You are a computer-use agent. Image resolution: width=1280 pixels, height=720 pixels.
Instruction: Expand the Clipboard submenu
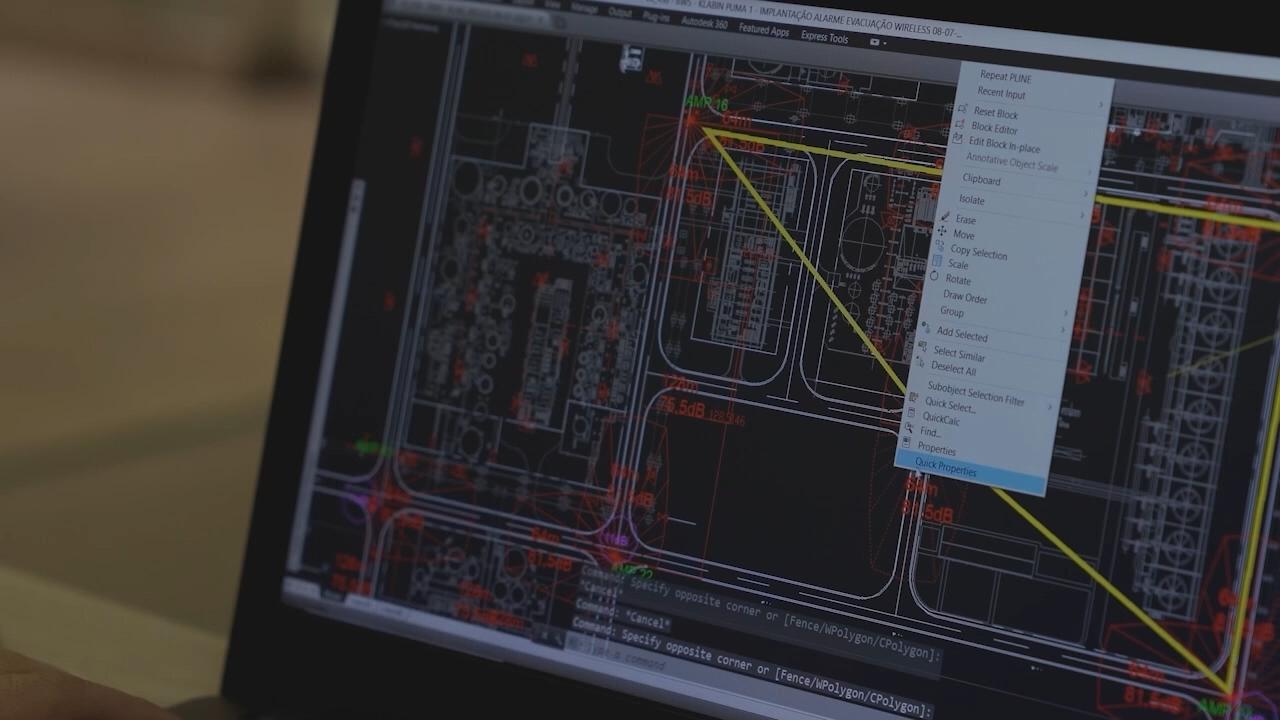click(980, 180)
